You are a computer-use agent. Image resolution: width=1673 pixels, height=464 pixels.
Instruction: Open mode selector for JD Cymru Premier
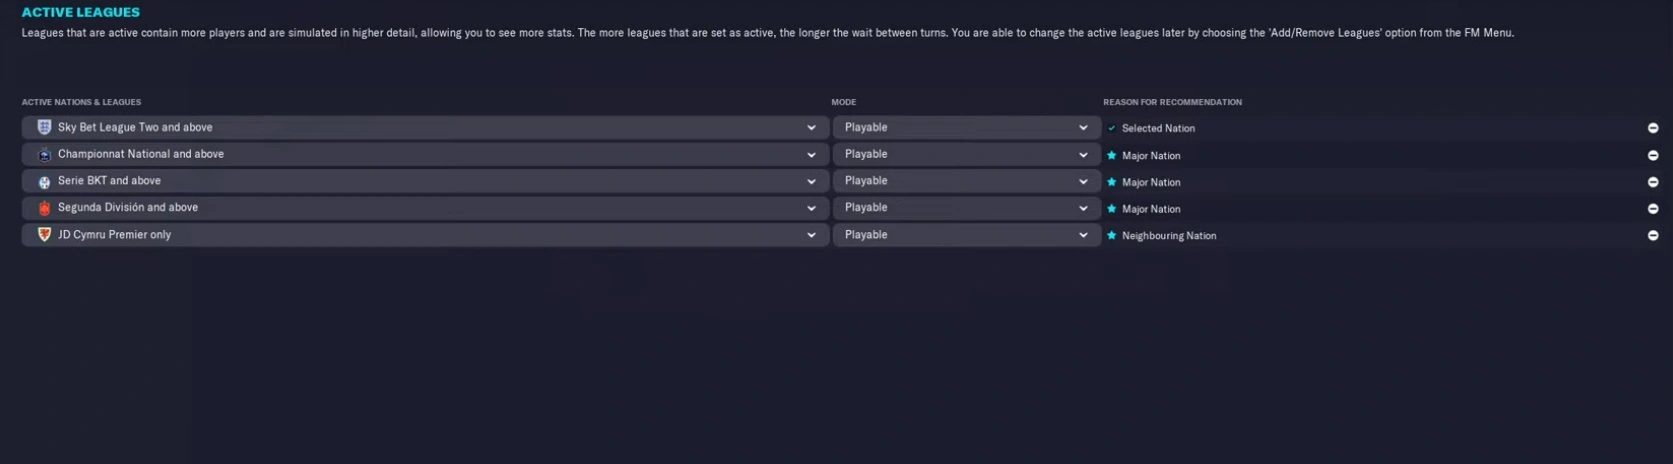click(966, 235)
